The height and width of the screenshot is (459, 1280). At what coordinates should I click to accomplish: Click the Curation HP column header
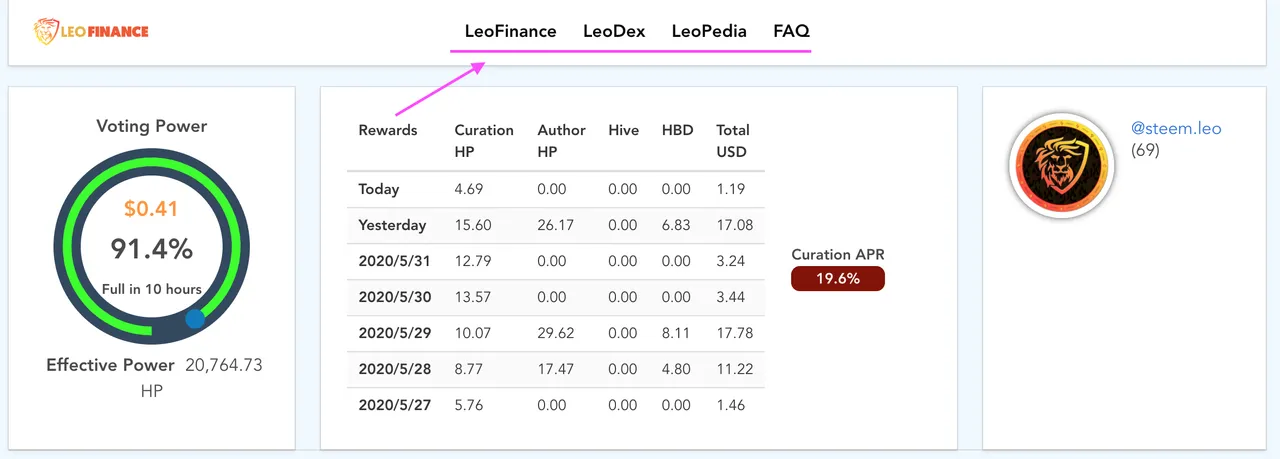point(484,141)
